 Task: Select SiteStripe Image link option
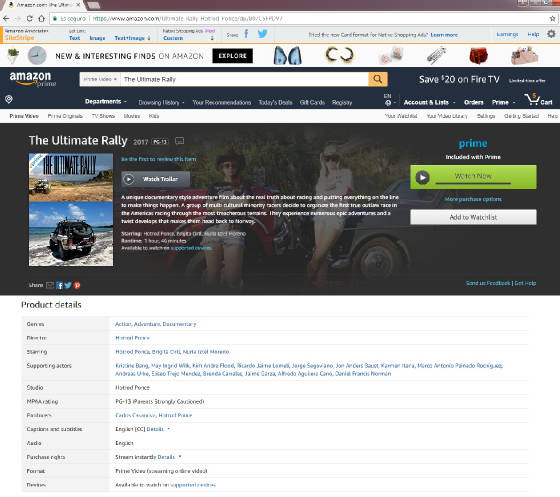97,38
